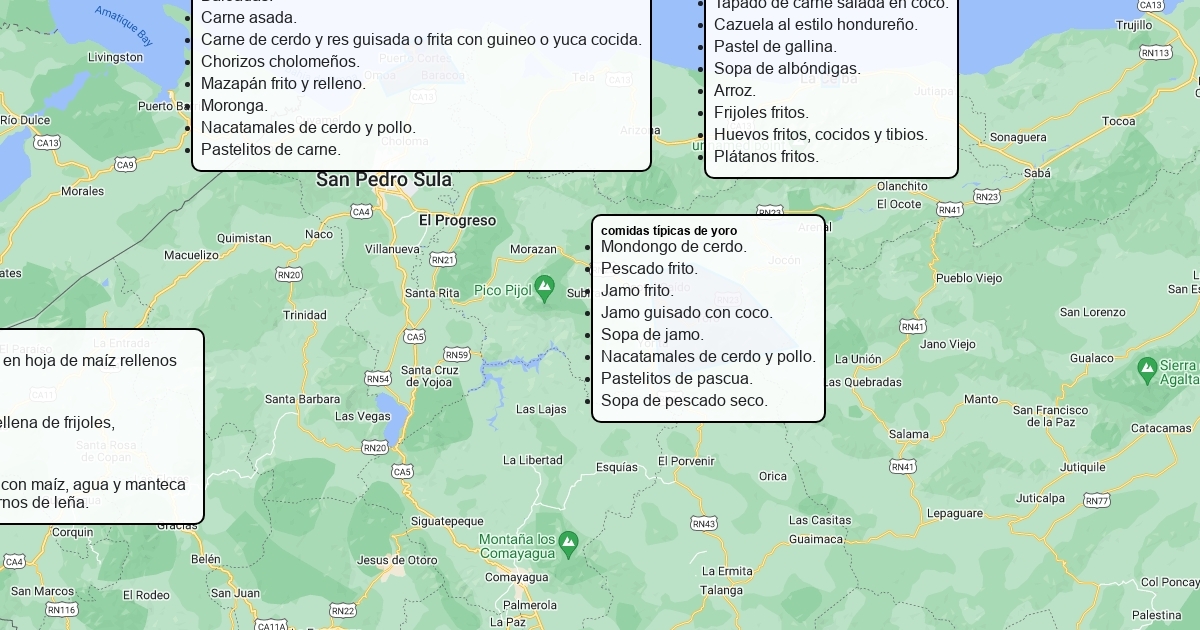Click the RN43 road shield near Talanga

(x=703, y=524)
